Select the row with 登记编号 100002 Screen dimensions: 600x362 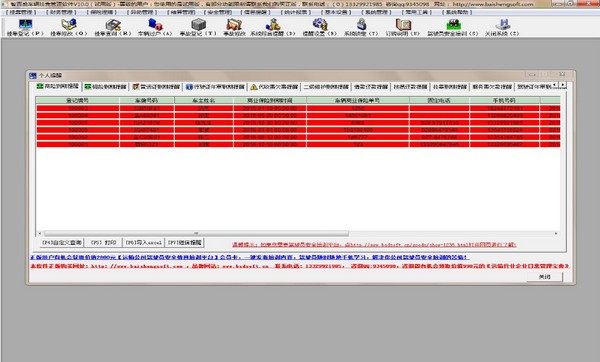[298, 137]
